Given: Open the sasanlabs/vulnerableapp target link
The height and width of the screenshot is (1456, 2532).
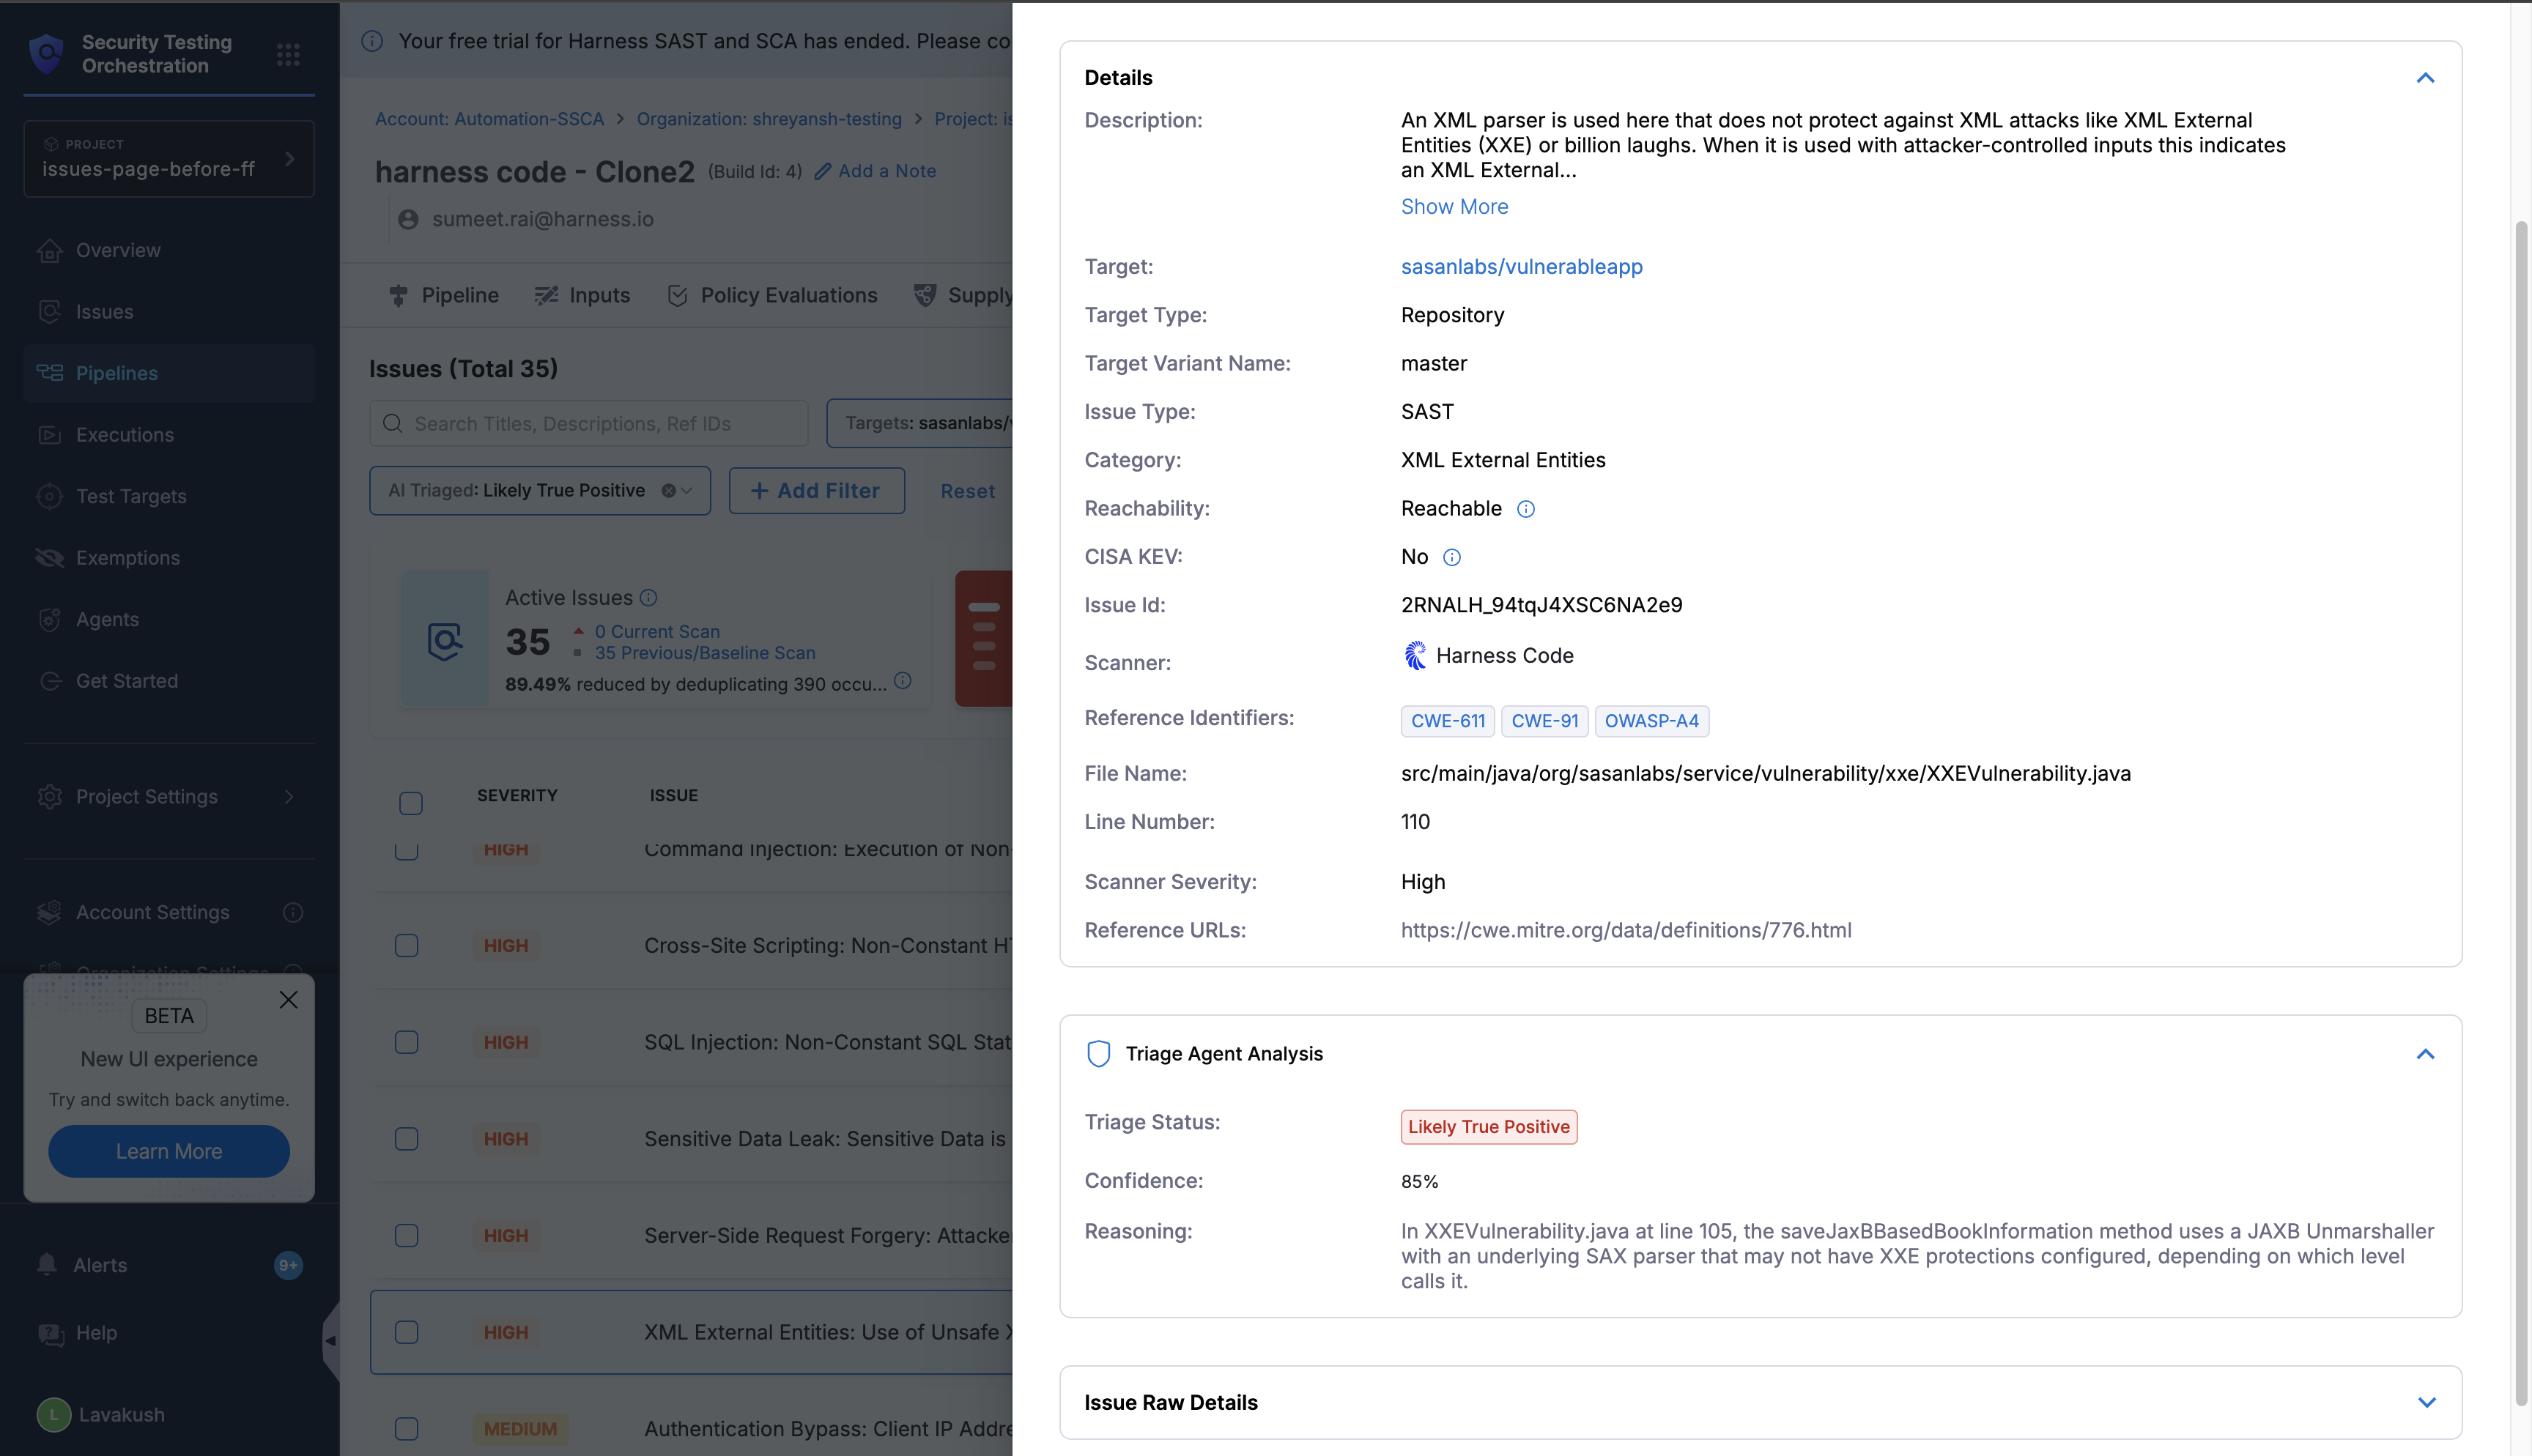Looking at the screenshot, I should (1522, 267).
